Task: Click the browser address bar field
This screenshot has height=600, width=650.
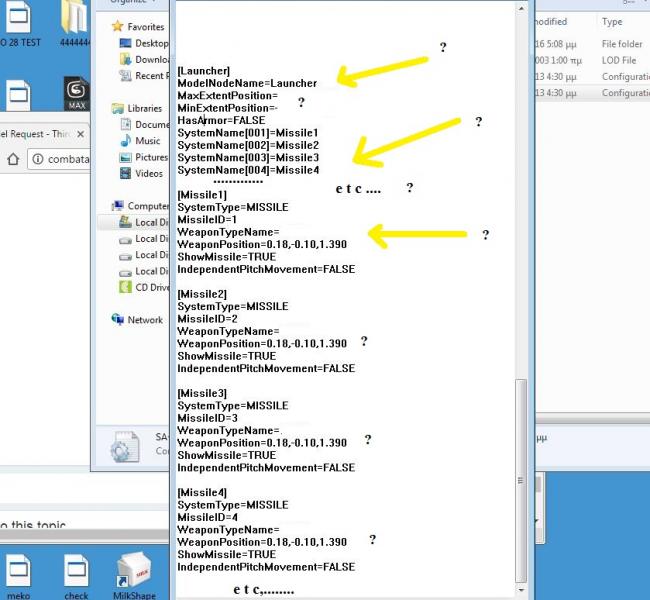Action: (x=59, y=159)
